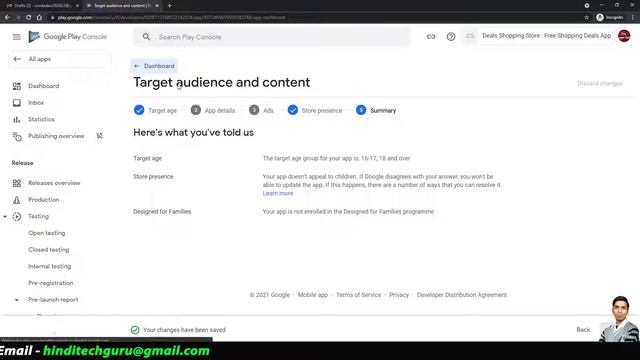Click the Google Play Console logo
Screen dimensions: 640x360
point(68,37)
